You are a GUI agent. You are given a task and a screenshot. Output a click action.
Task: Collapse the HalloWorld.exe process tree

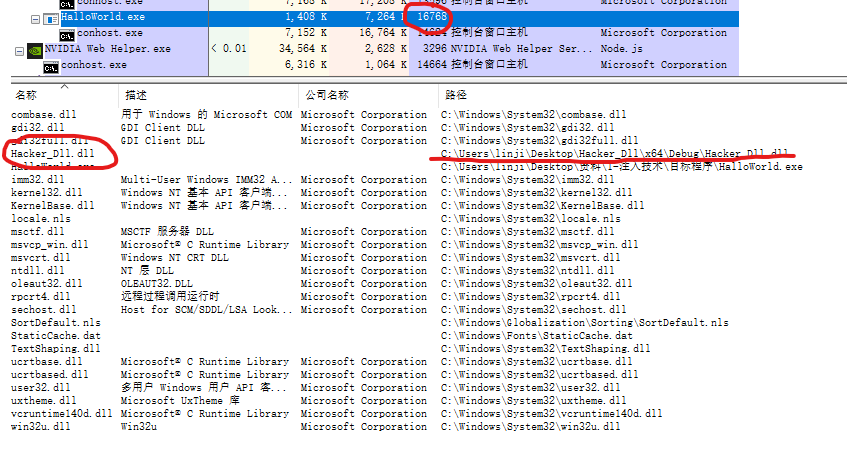(36, 19)
